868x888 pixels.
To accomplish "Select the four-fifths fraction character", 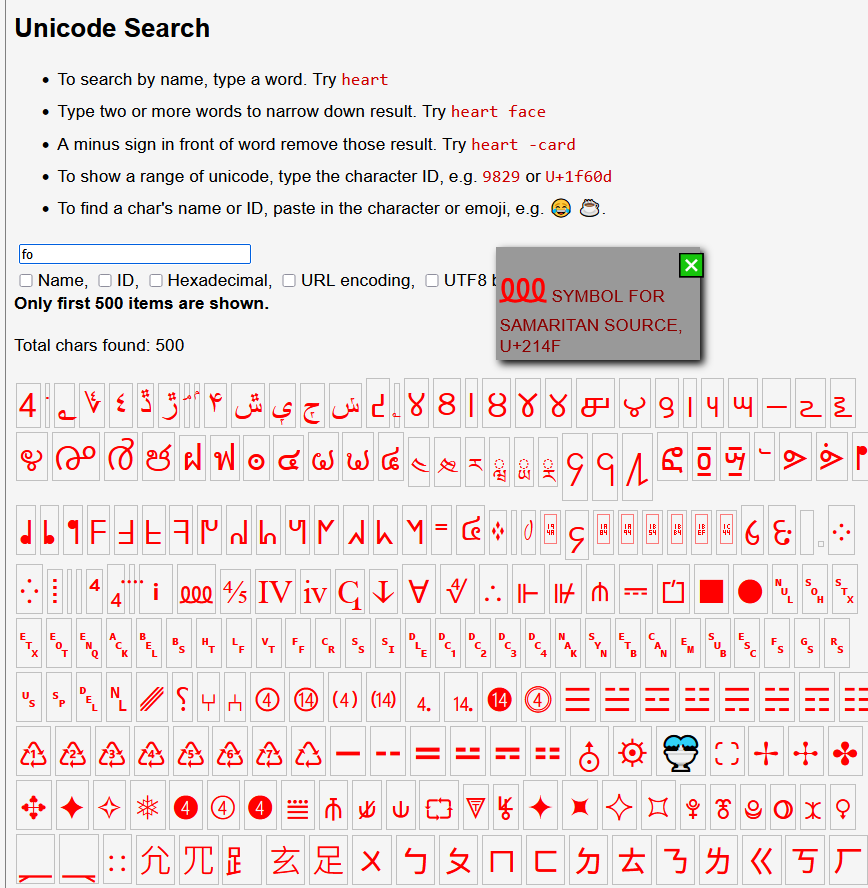I will click(x=235, y=592).
